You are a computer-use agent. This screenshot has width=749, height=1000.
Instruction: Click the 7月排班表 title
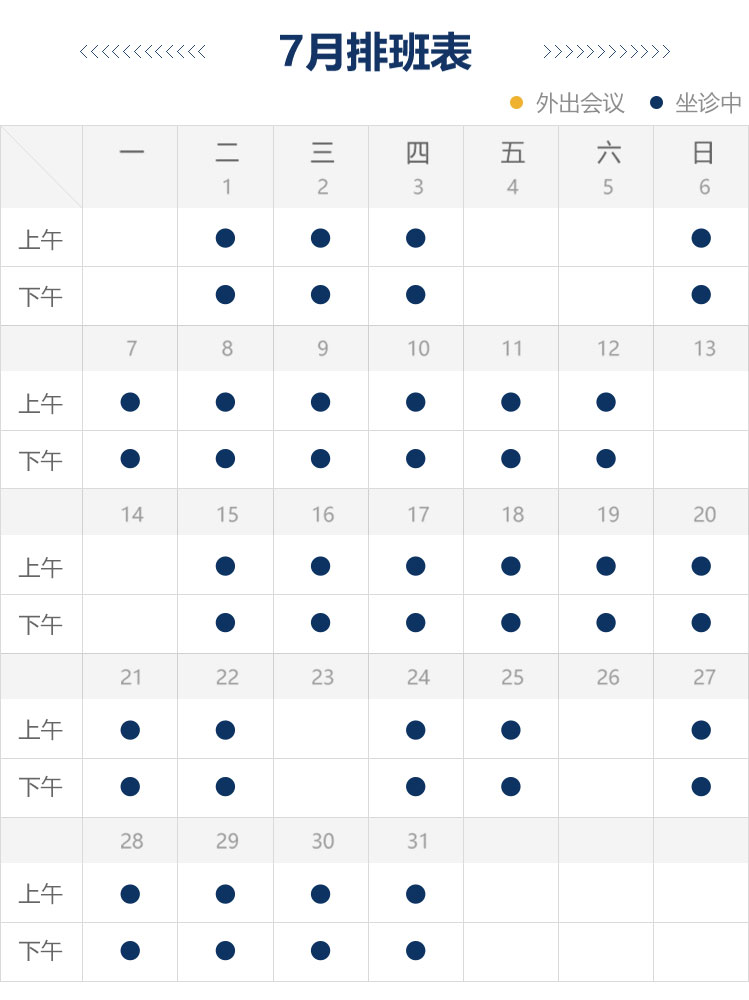(375, 52)
